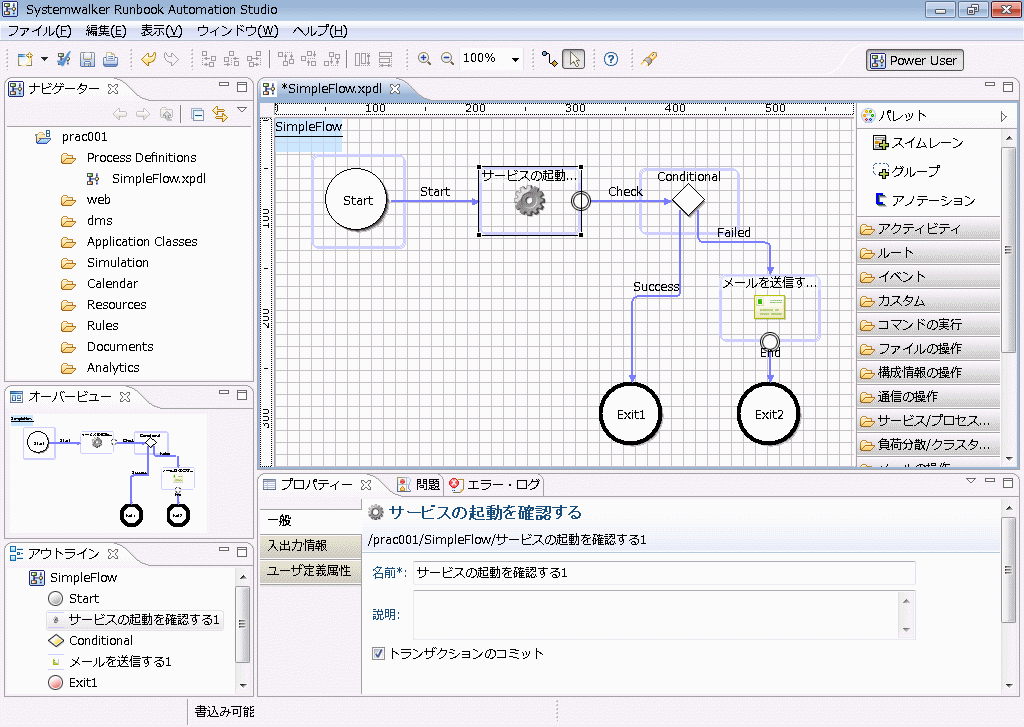Expand the ルート palette drawer

point(928,253)
